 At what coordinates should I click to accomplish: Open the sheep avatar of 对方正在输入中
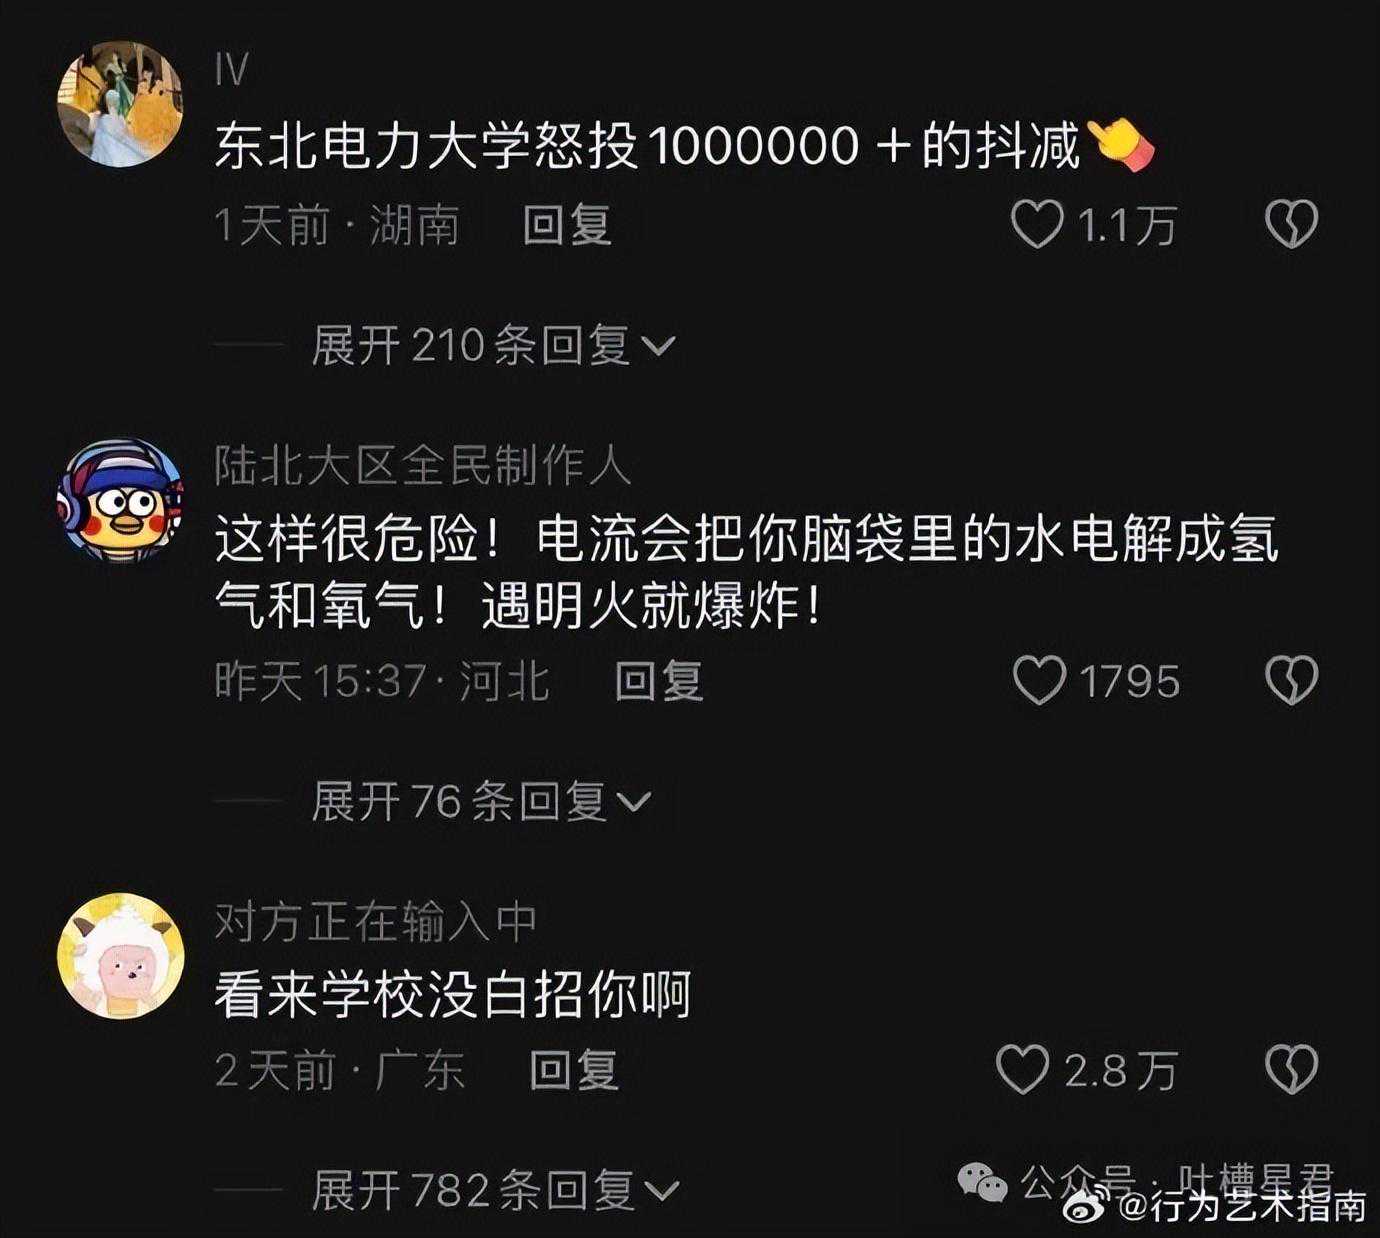(120, 956)
